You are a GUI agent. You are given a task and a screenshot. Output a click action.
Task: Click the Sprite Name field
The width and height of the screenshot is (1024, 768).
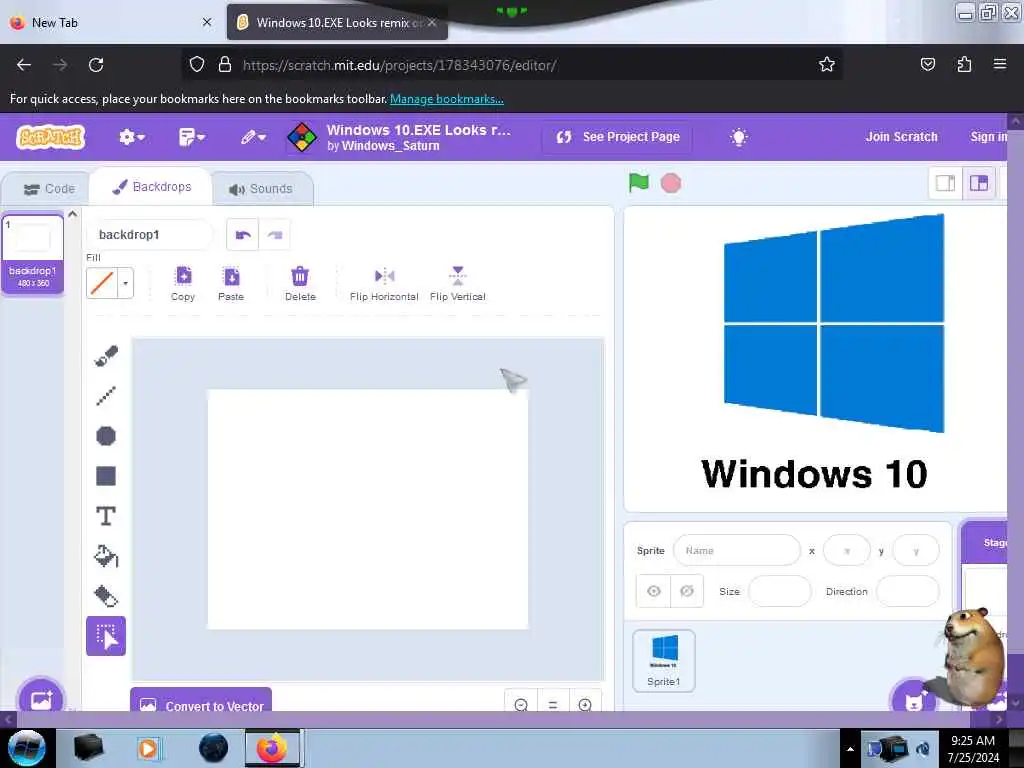tap(737, 551)
